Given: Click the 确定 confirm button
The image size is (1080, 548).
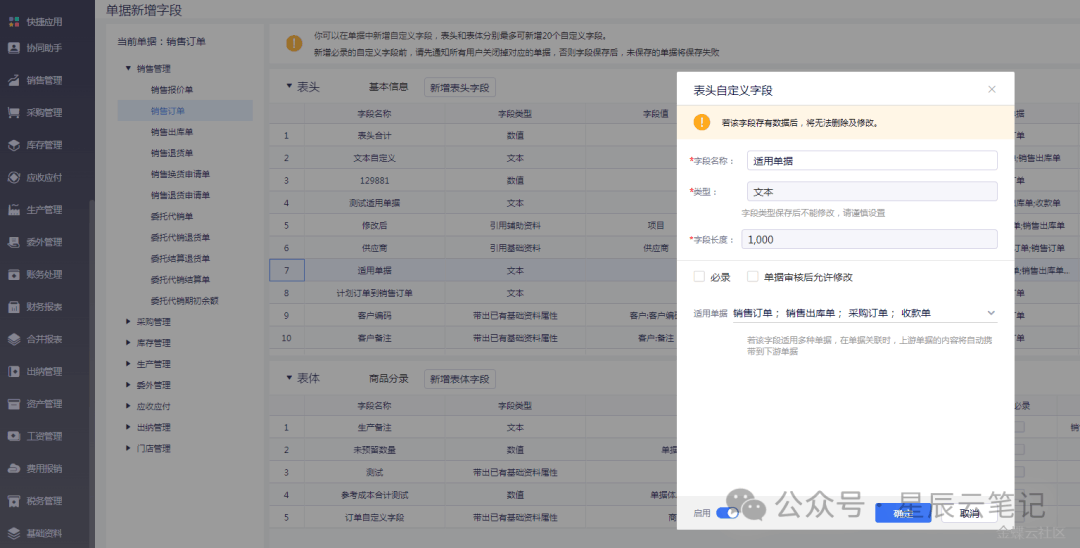Looking at the screenshot, I should (902, 513).
